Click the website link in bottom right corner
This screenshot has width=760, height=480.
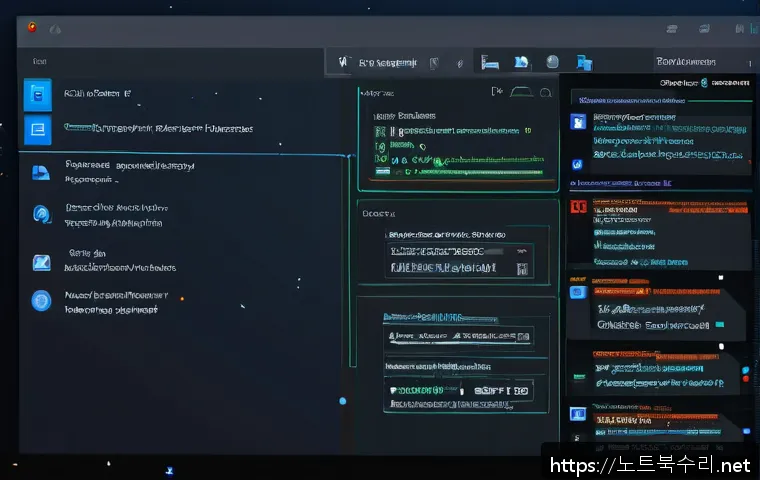pyautogui.click(x=647, y=465)
